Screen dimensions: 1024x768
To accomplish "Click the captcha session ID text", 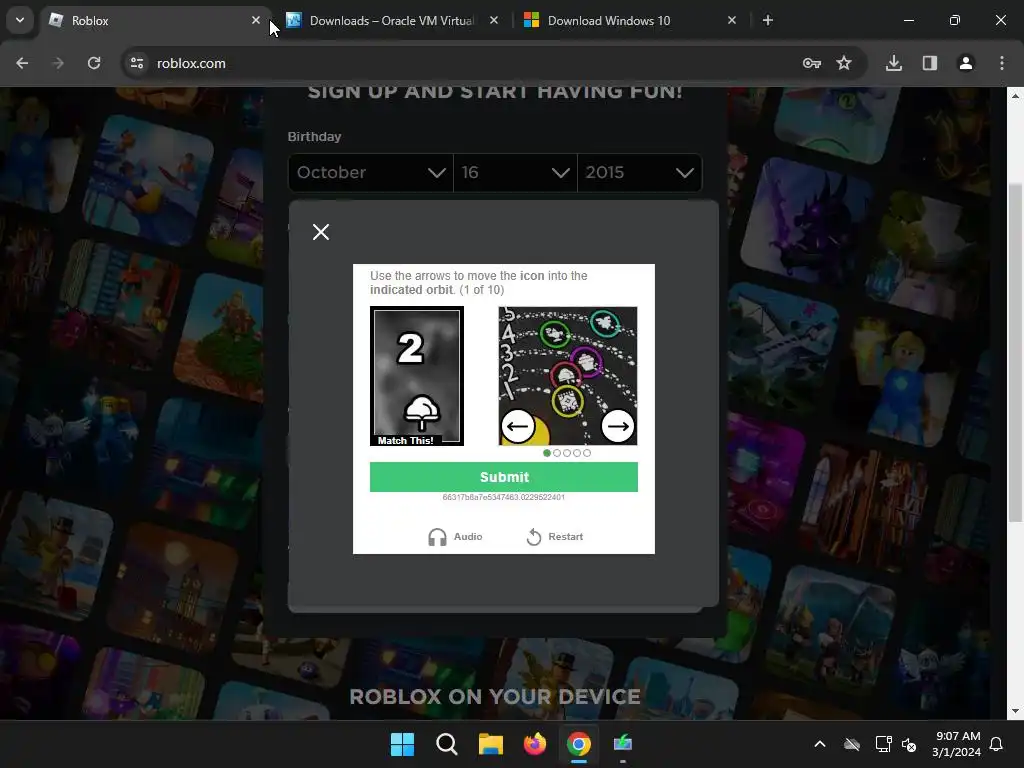I will pyautogui.click(x=504, y=497).
